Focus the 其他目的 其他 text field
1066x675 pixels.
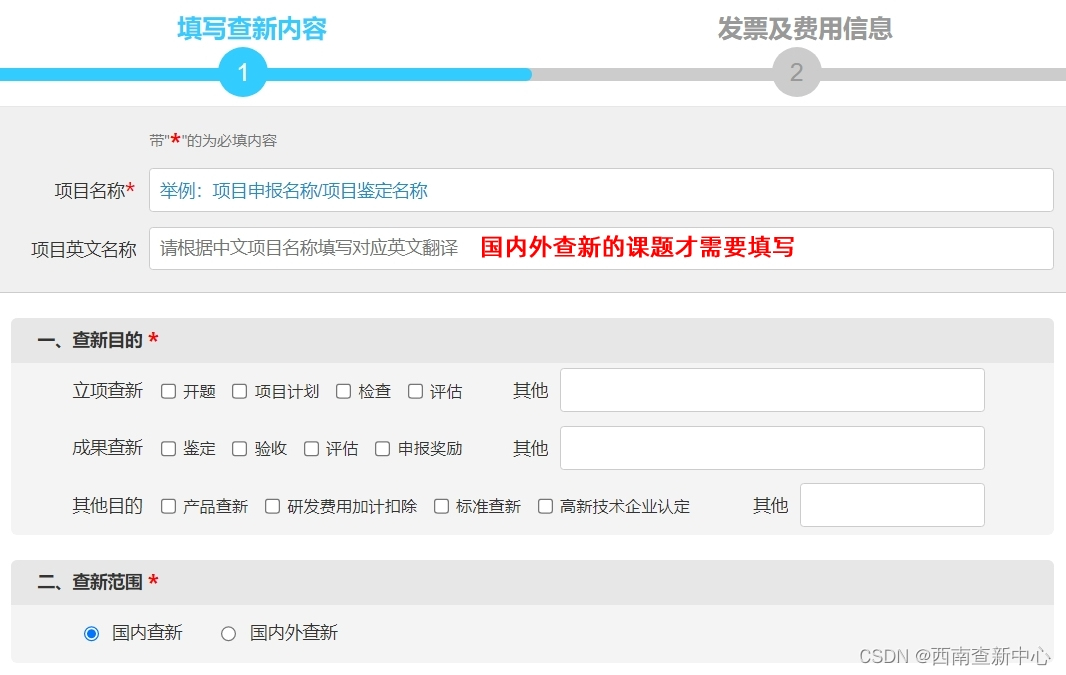[x=892, y=505]
